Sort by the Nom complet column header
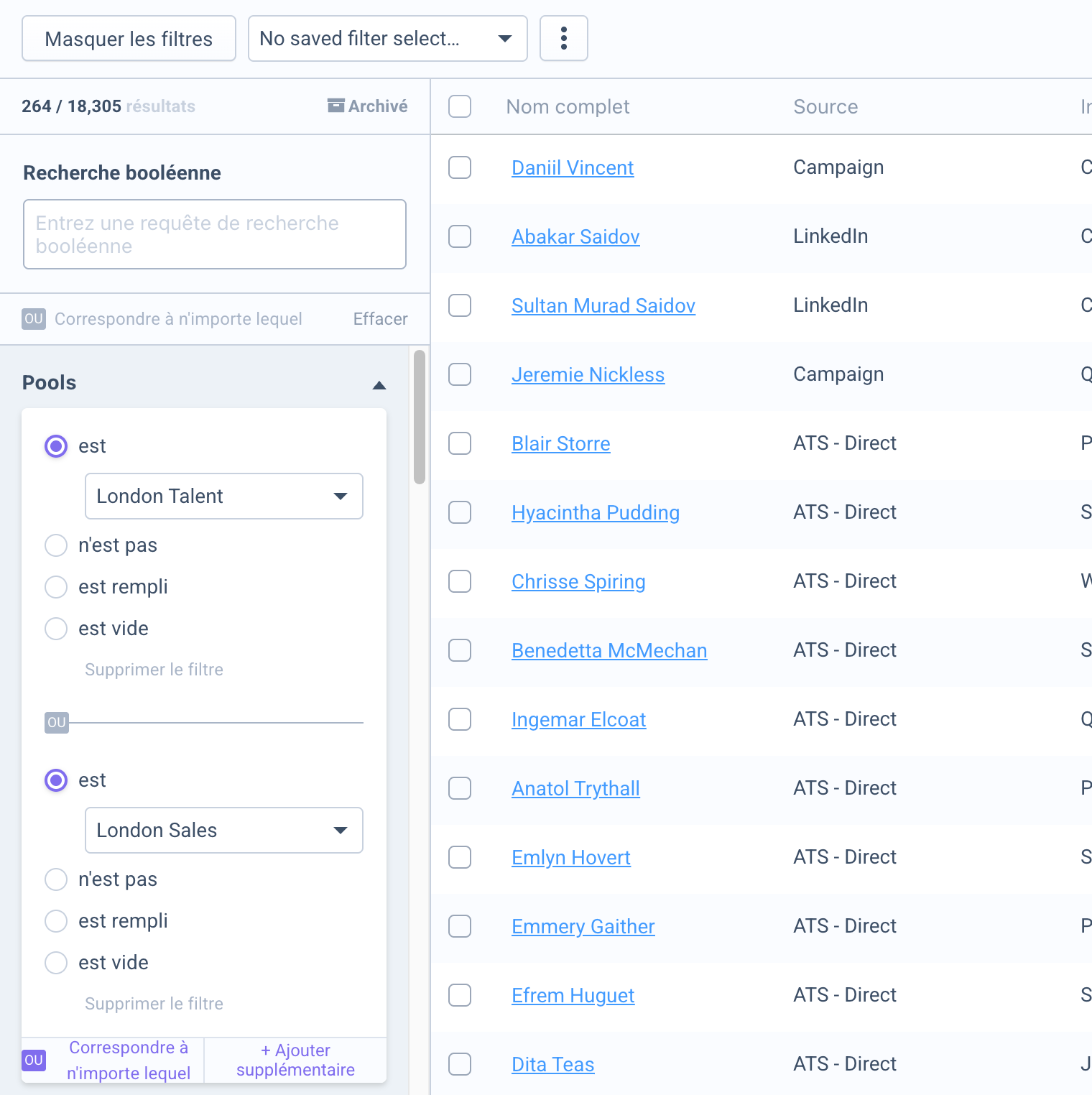This screenshot has height=1095, width=1092. (568, 107)
